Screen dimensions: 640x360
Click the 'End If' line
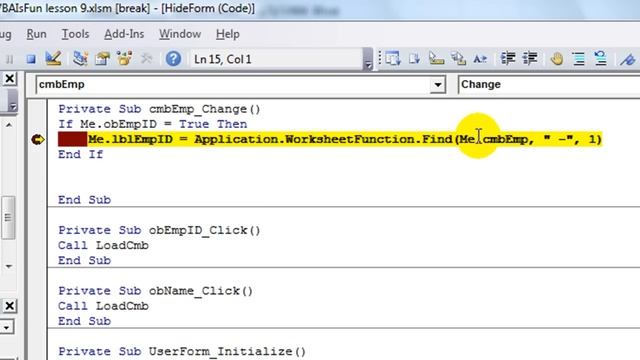(x=80, y=155)
